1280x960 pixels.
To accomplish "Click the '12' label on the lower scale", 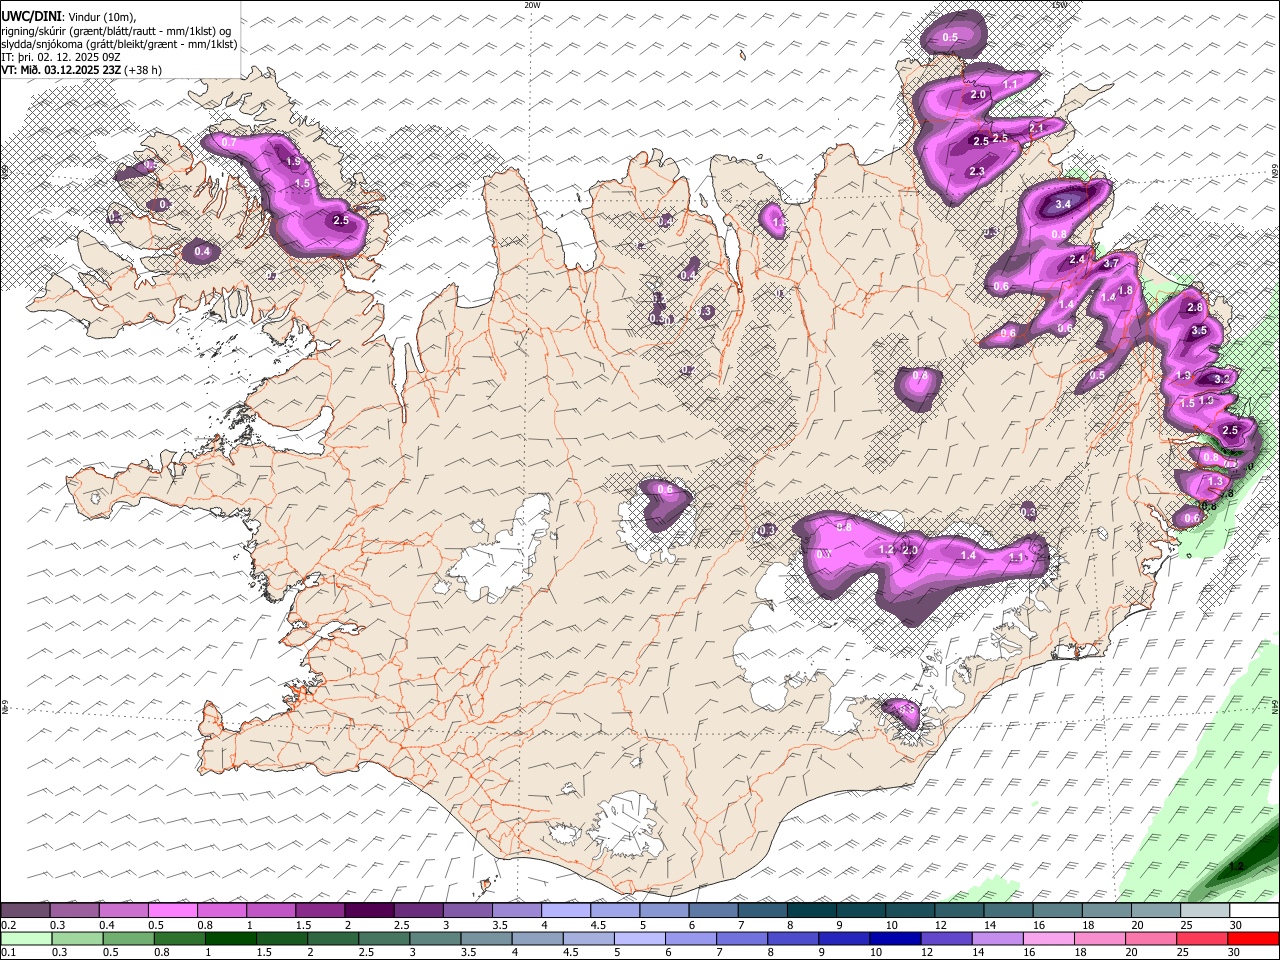I will pos(927,952).
